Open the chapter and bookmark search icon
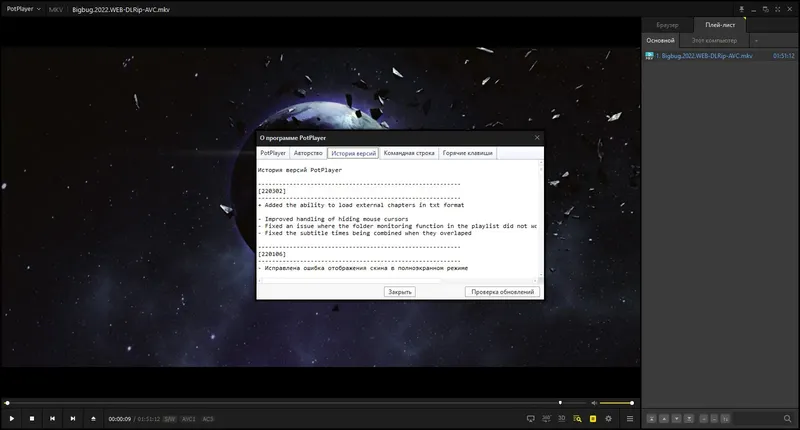800x430 pixels. pos(577,419)
